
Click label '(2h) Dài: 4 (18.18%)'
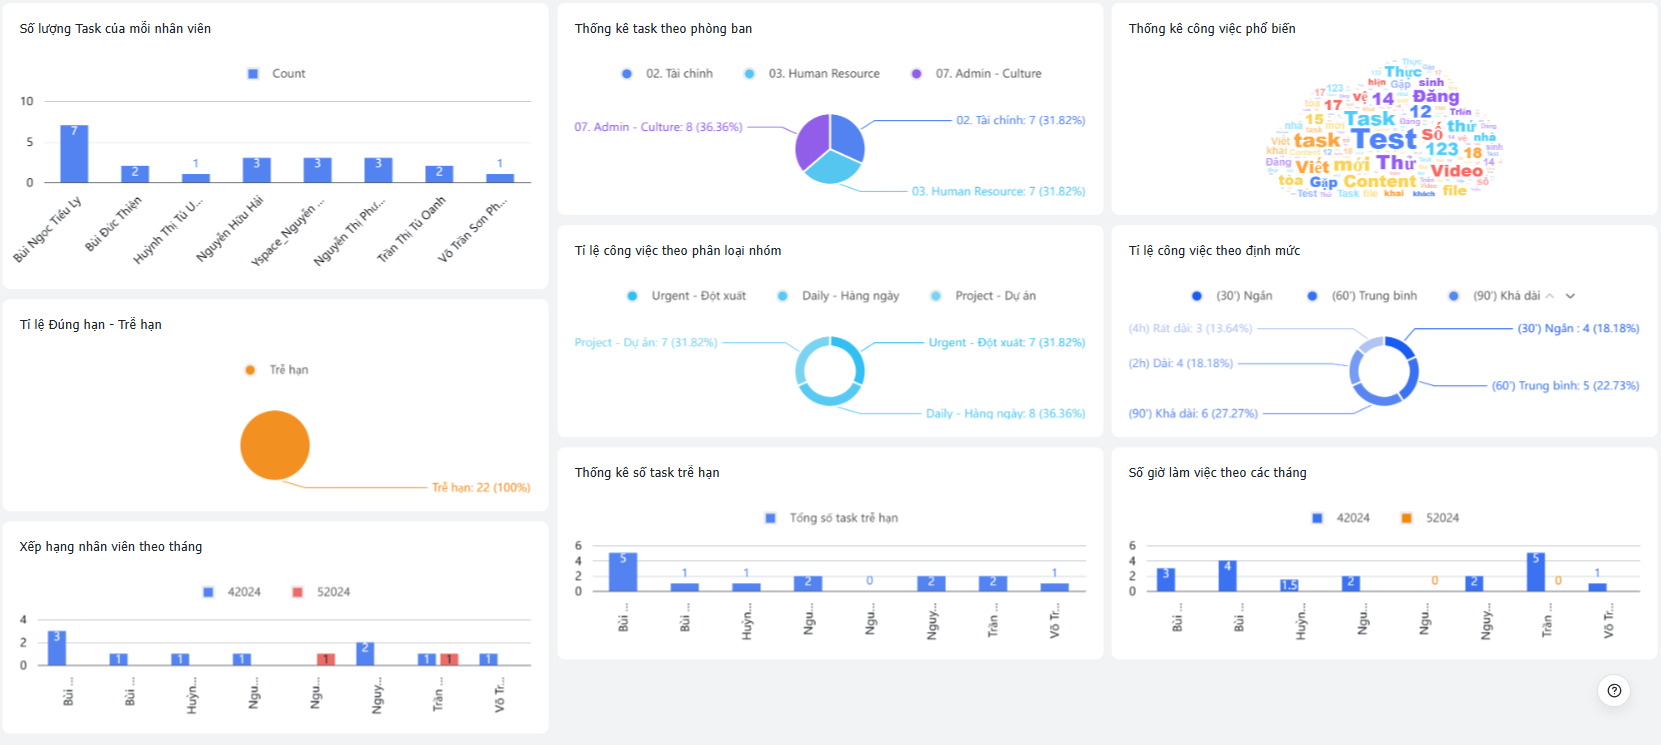1180,363
